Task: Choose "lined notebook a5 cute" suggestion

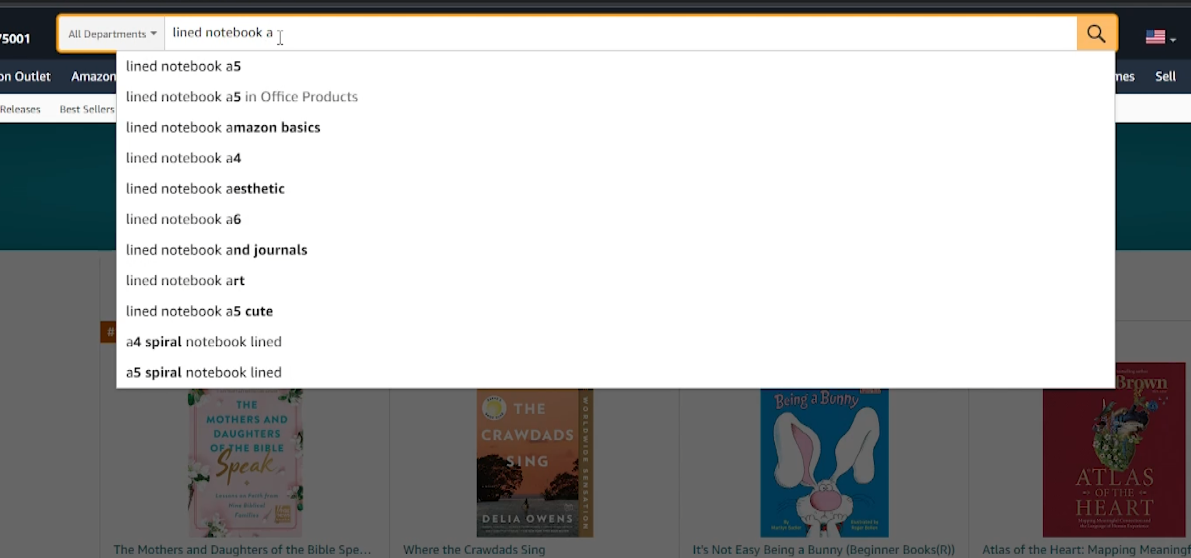Action: 615,311
